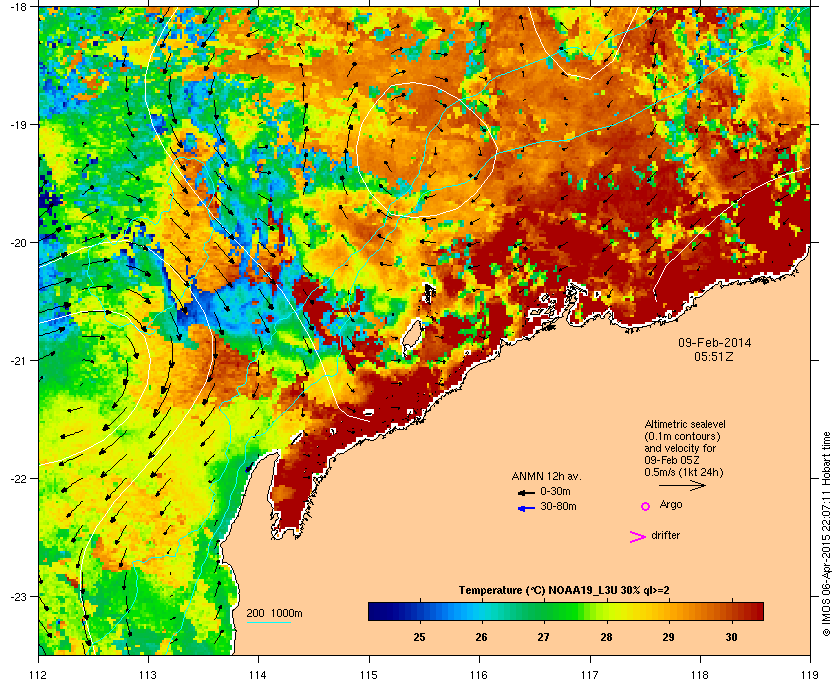840x680 pixels.
Task: Click the colorbar tick label '26'
Action: click(482, 637)
